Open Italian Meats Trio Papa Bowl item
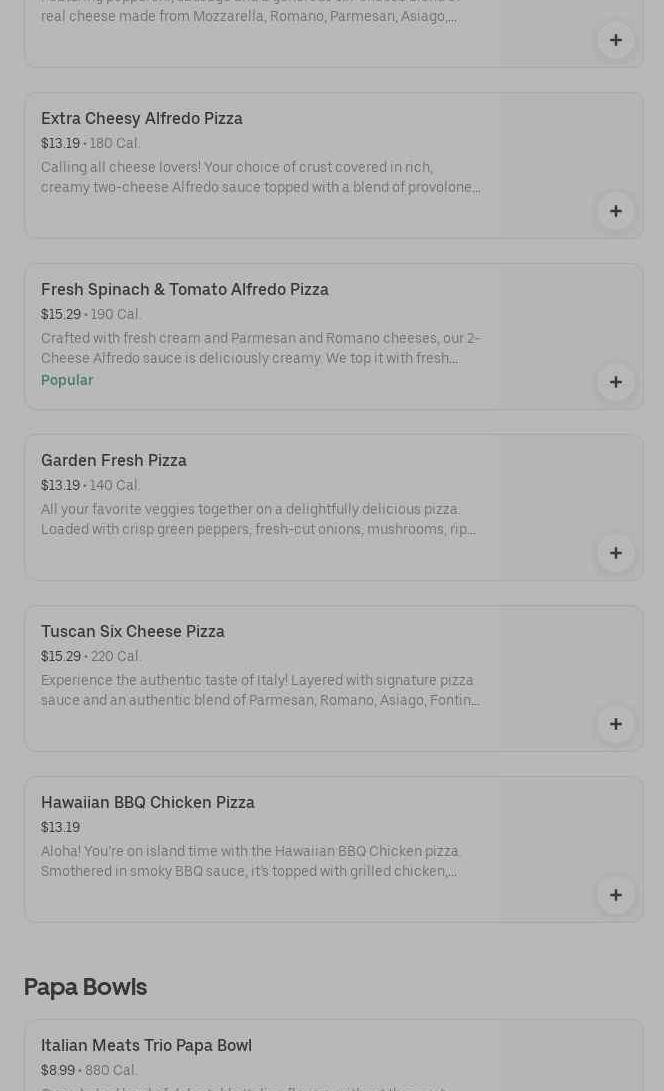The height and width of the screenshot is (1091, 664). (146, 1045)
